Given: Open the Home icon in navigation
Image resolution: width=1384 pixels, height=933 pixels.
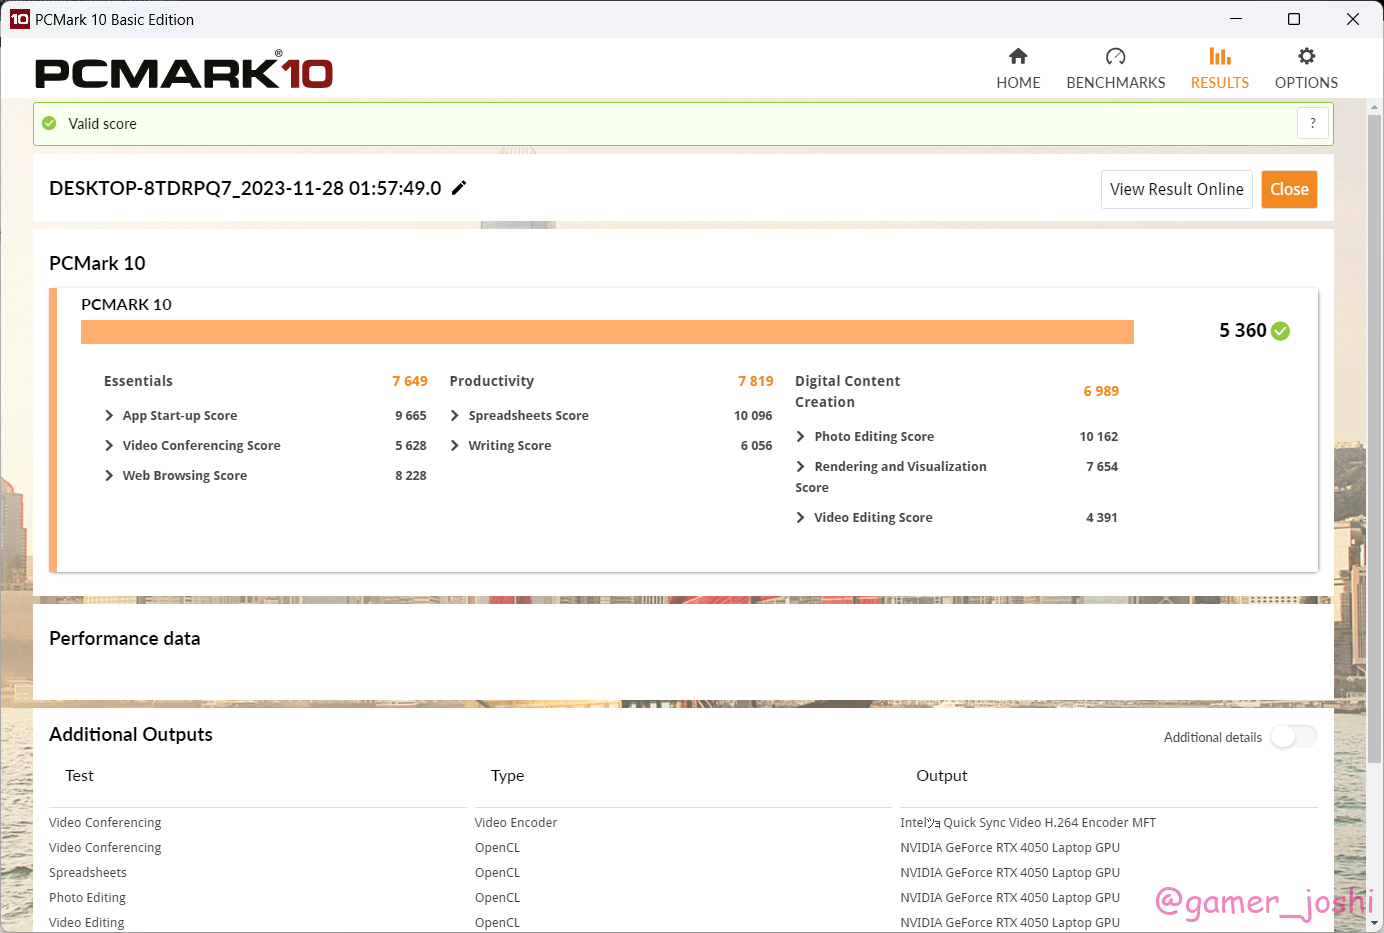Looking at the screenshot, I should [1018, 56].
